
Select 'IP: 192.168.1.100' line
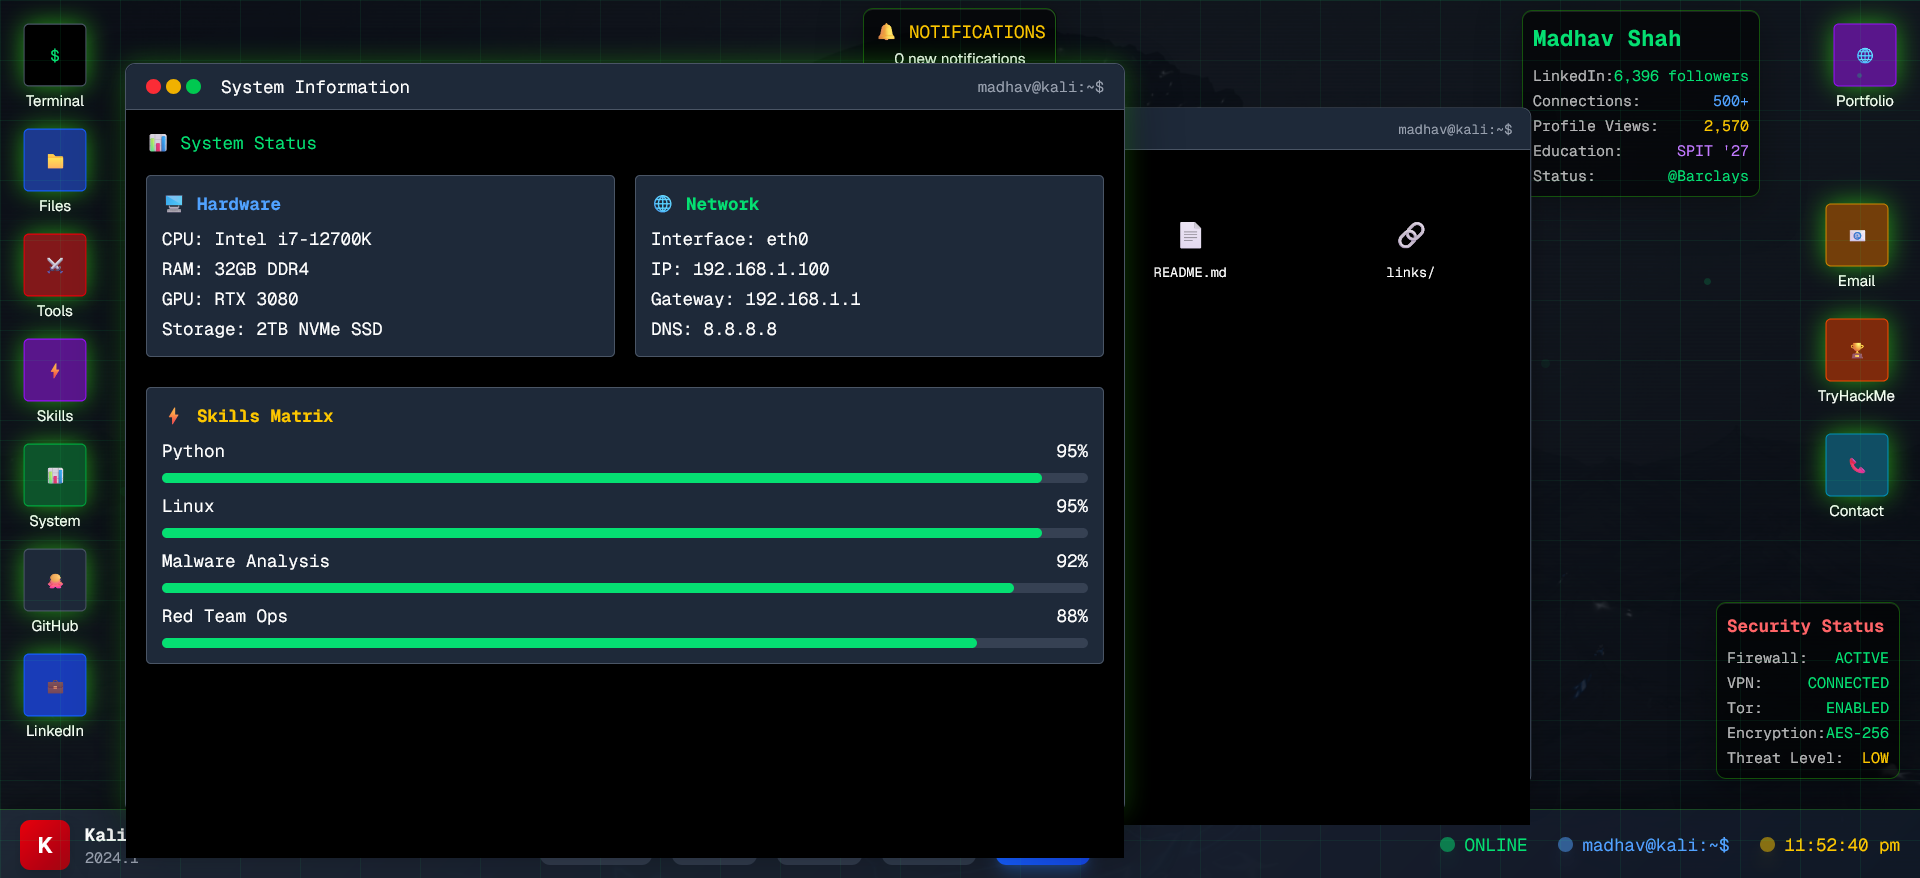pos(740,269)
